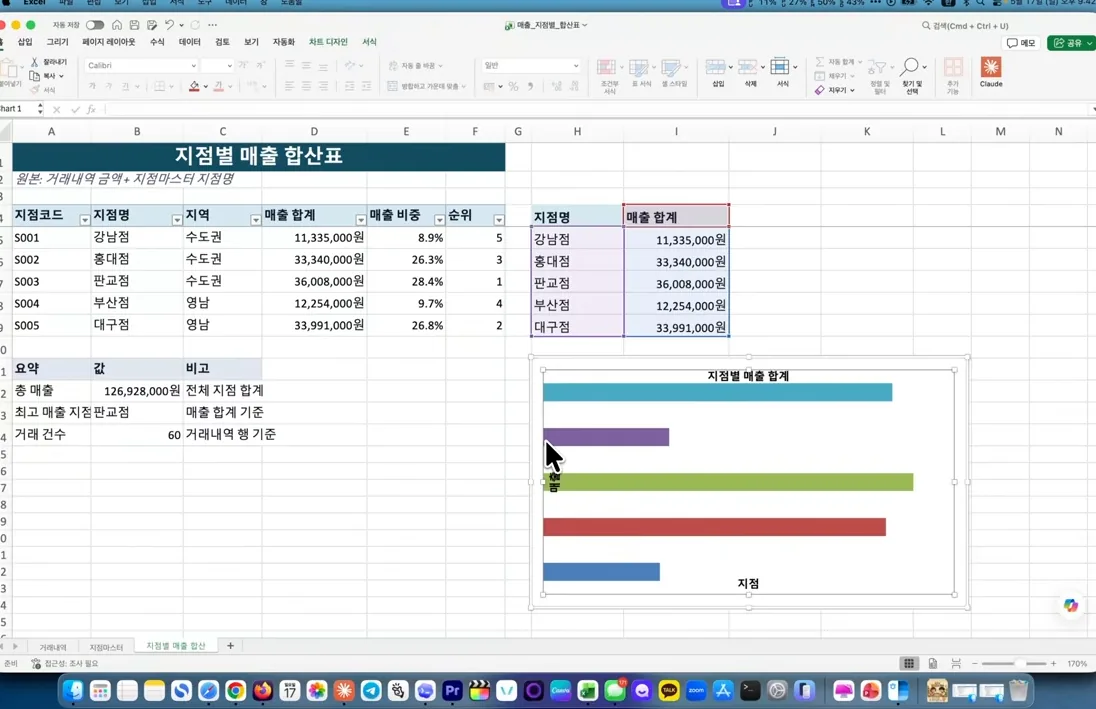
Task: Open 표 서식 table format gallery
Action: [638, 68]
